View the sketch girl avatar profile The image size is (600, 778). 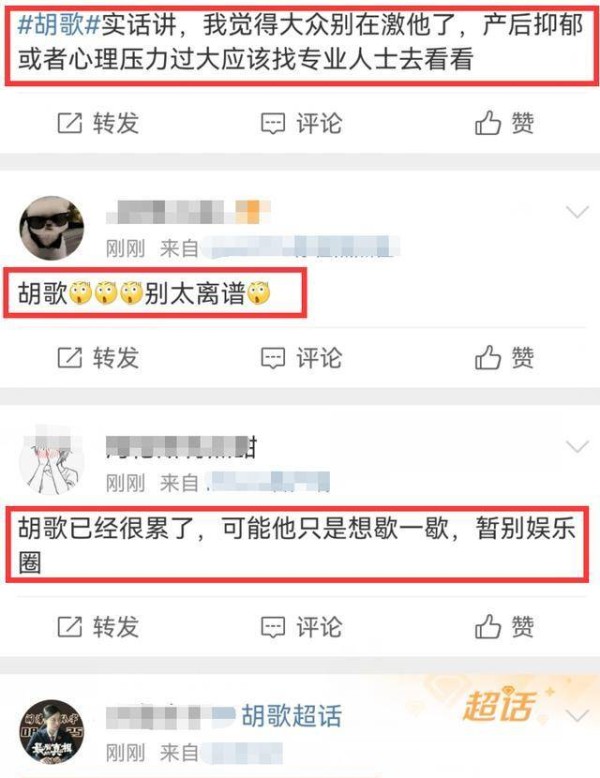[51, 460]
